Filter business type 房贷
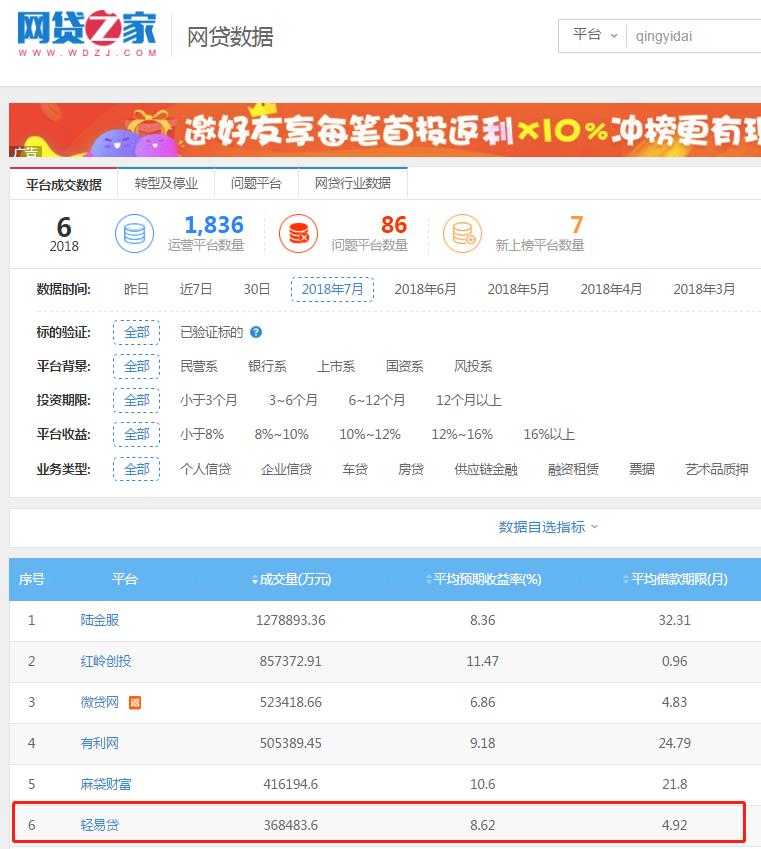Image resolution: width=761 pixels, height=849 pixels. (411, 469)
